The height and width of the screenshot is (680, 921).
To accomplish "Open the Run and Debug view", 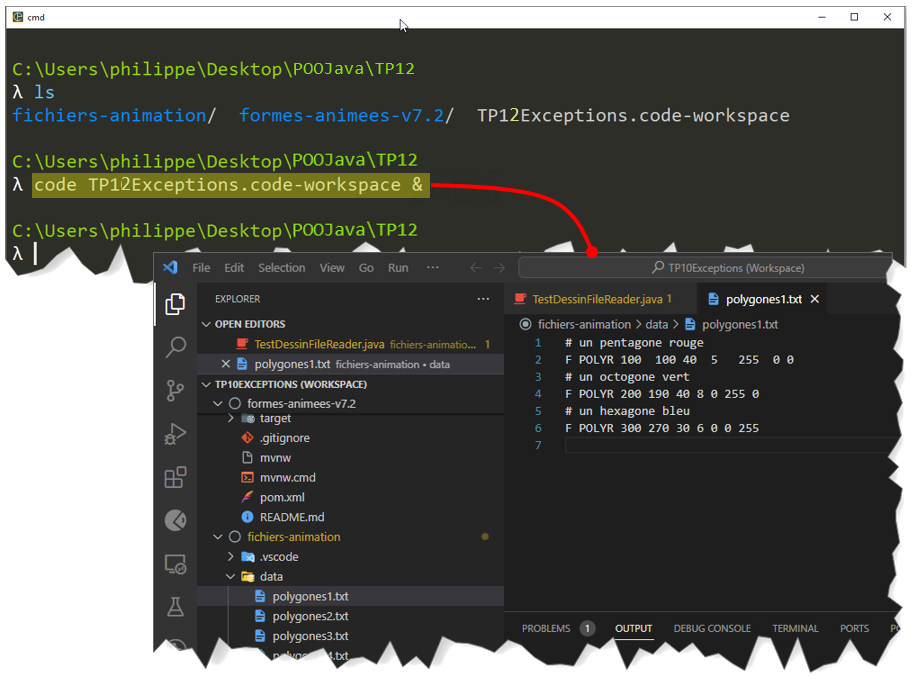I will [x=175, y=434].
